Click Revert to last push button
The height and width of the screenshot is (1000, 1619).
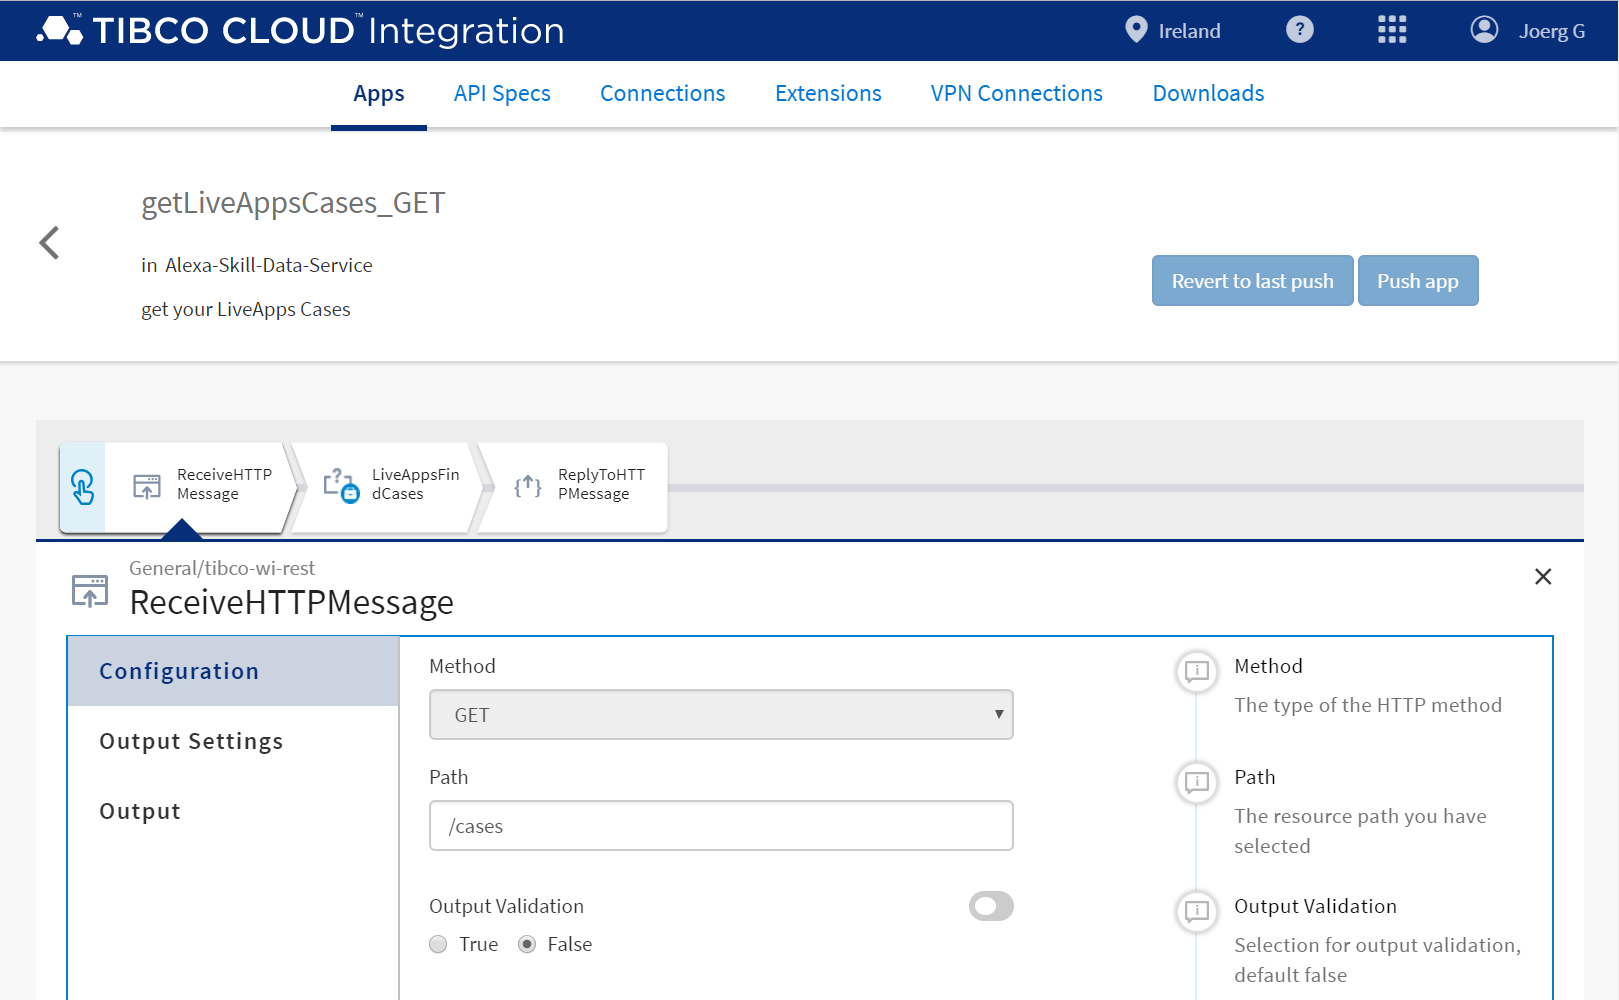tap(1252, 281)
